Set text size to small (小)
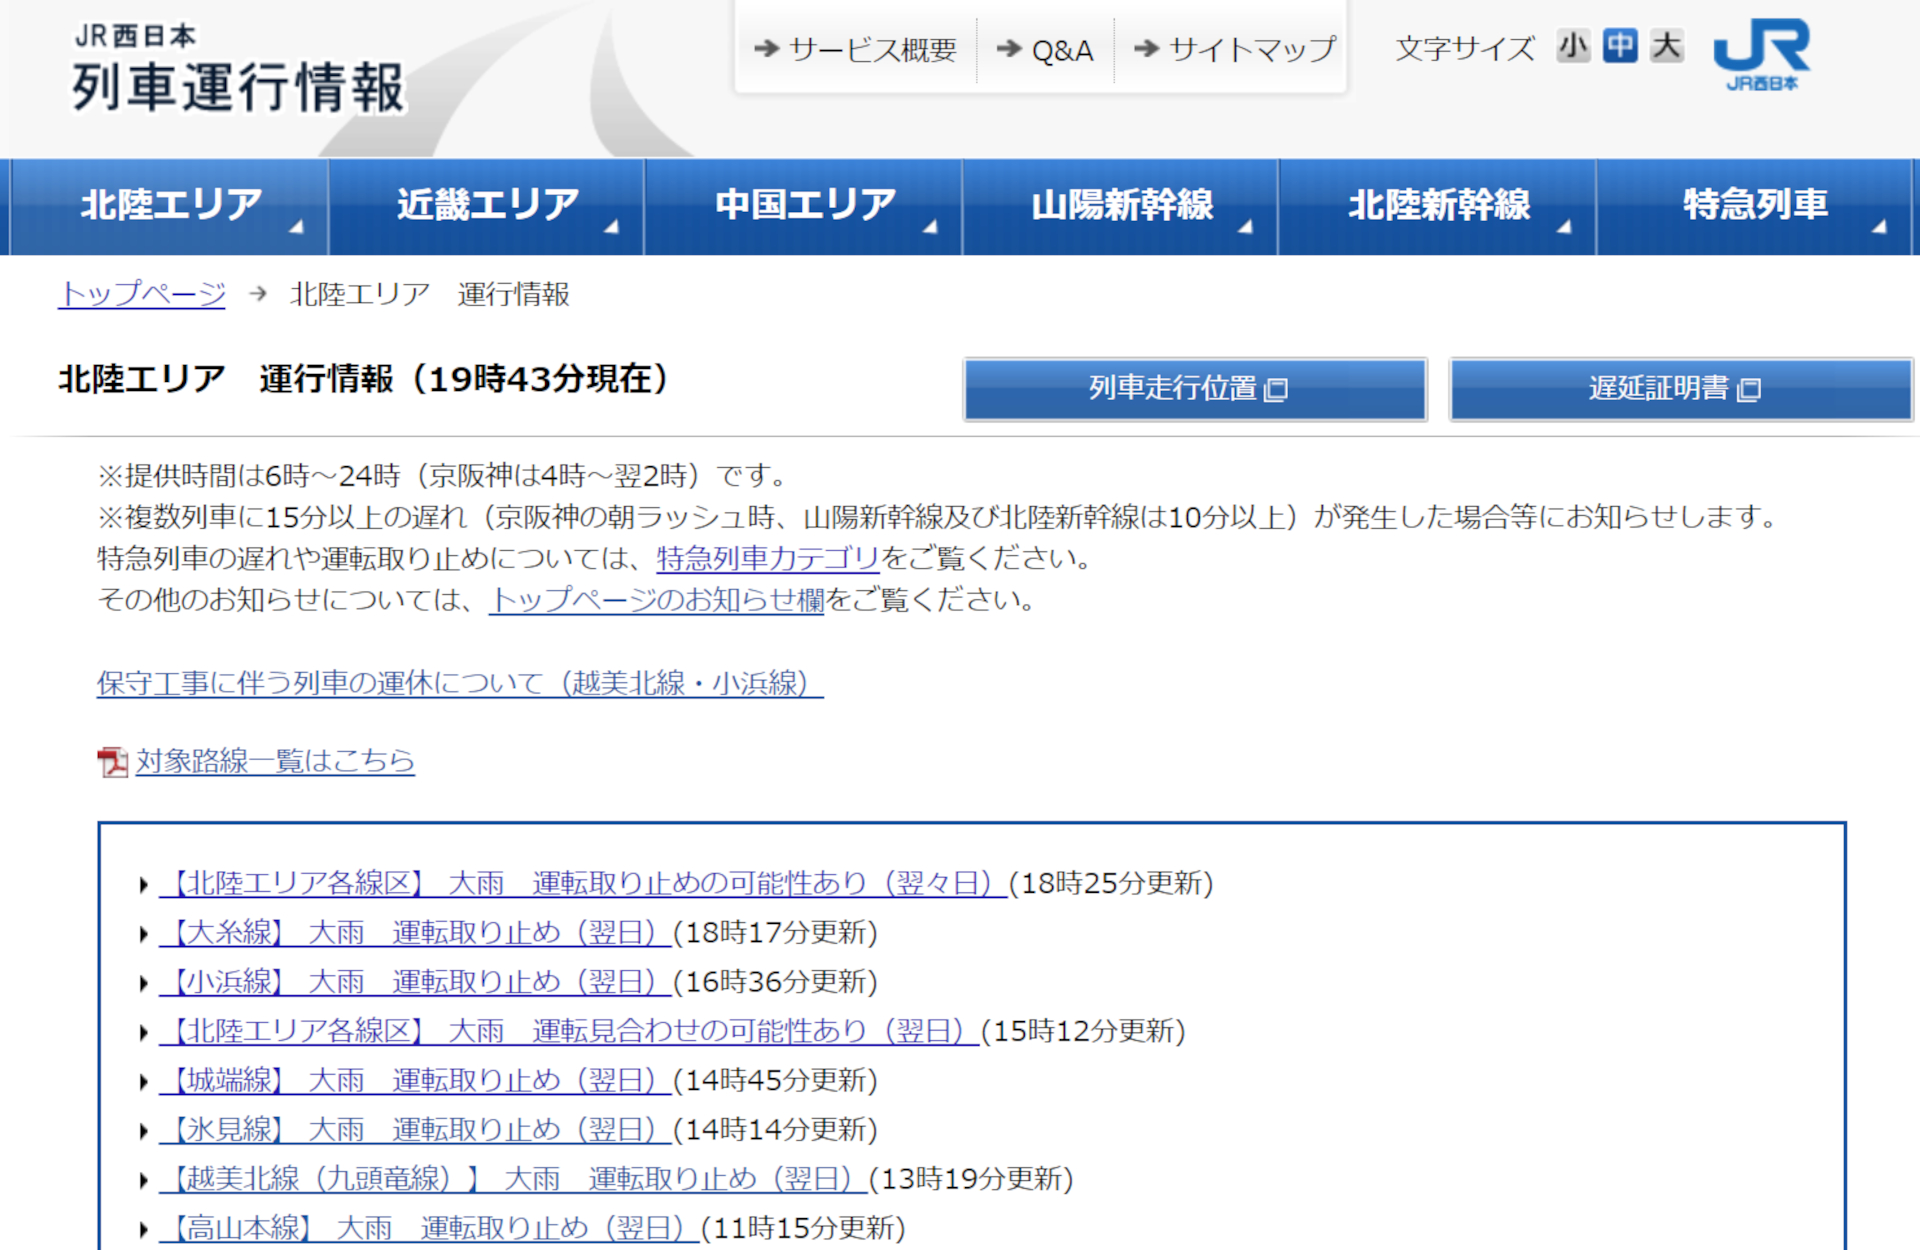 click(1573, 46)
